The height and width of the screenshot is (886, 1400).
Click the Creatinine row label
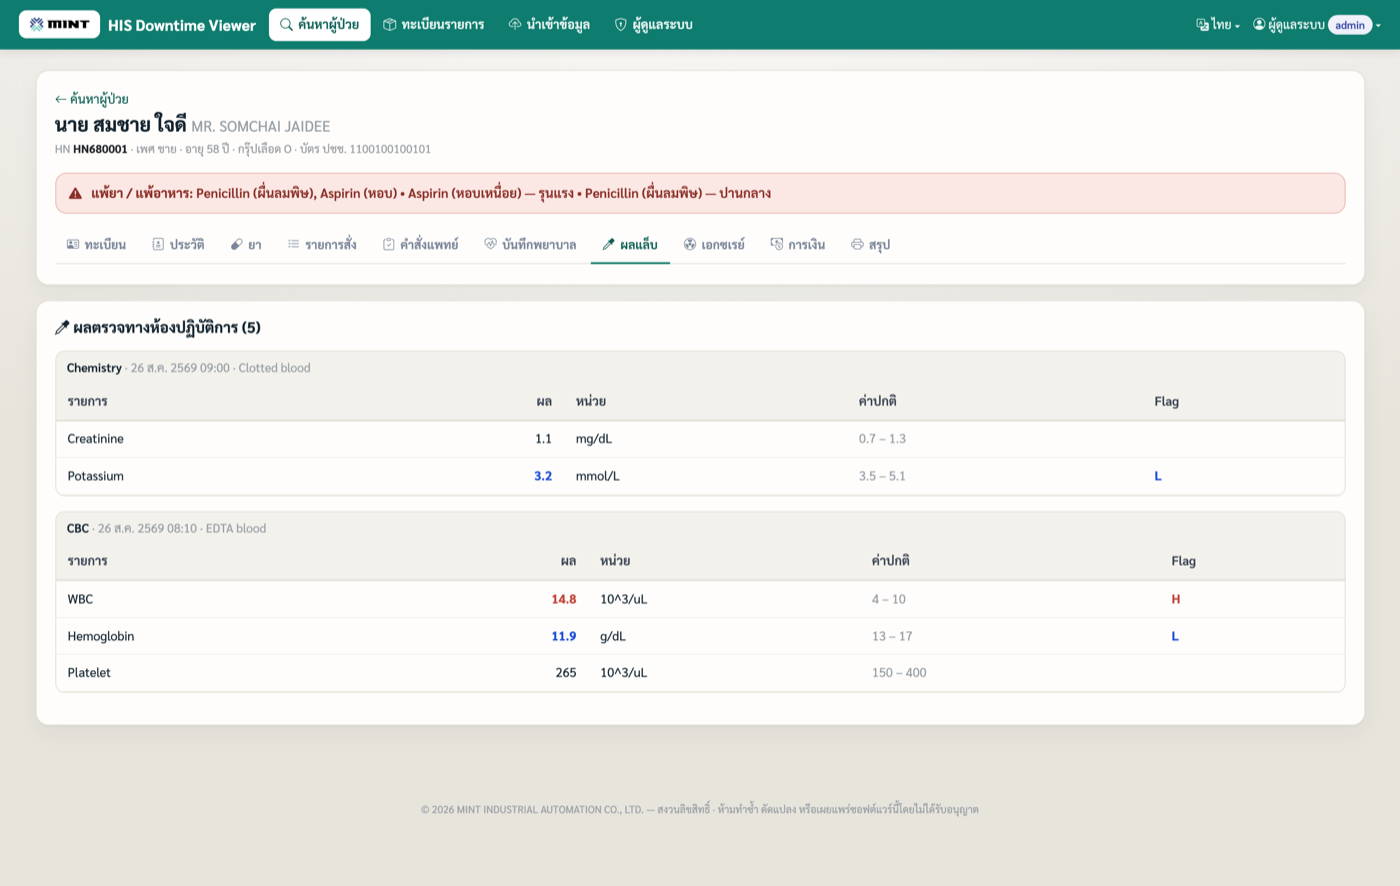click(96, 439)
